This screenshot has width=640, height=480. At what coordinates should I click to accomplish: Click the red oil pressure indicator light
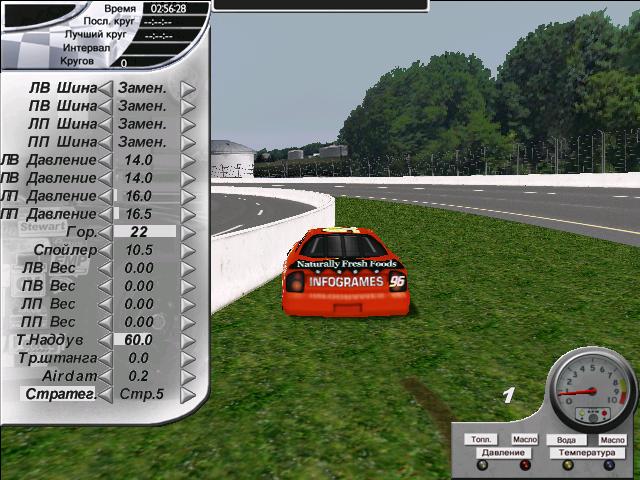pos(525,464)
